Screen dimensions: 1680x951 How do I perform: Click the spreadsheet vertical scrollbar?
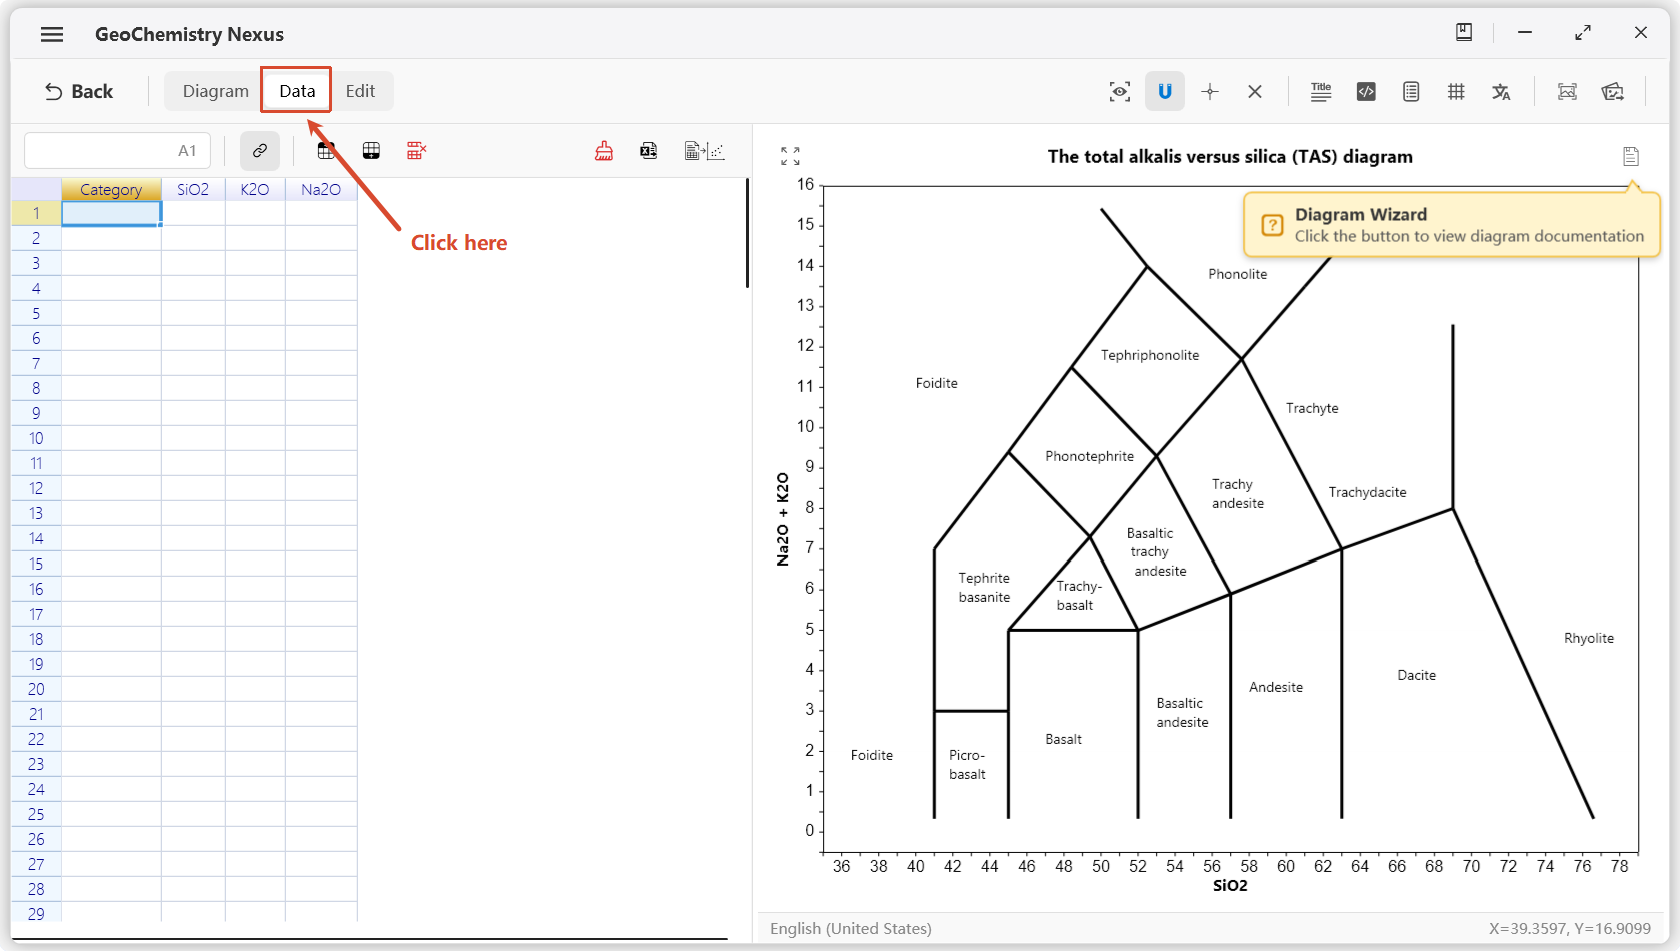click(747, 233)
